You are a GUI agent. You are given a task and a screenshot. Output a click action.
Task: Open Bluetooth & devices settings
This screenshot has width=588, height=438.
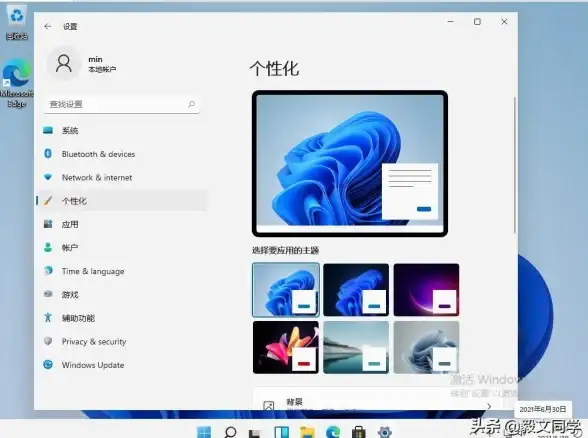[122, 154]
